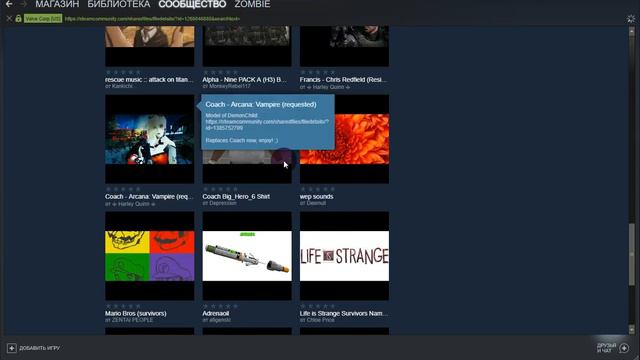Open Coach Big_Hero_6 Shirt title link

point(236,196)
